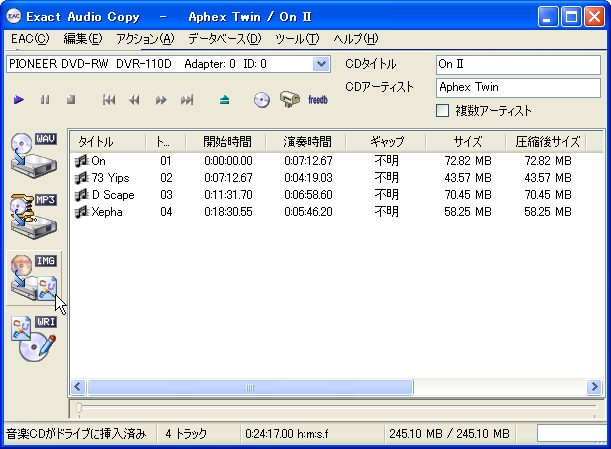Click music note icon for Xepha
Screen dimensions: 611x449
(81, 212)
